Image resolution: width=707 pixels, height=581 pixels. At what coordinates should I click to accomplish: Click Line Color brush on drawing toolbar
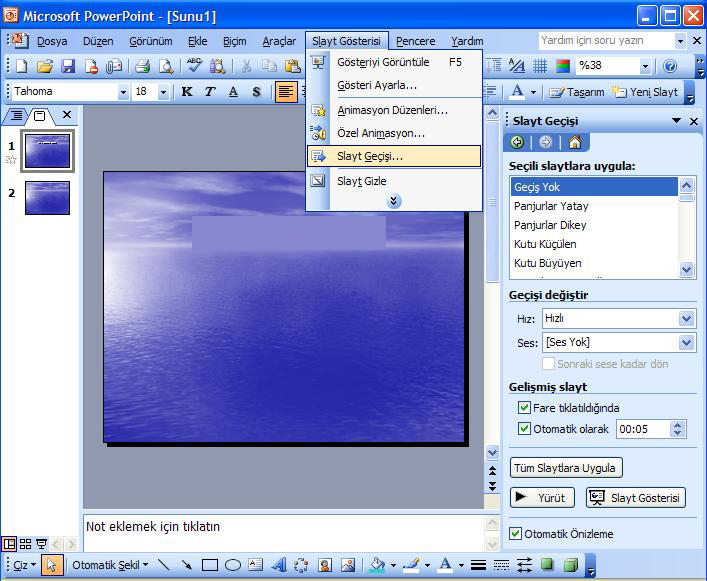[411, 565]
